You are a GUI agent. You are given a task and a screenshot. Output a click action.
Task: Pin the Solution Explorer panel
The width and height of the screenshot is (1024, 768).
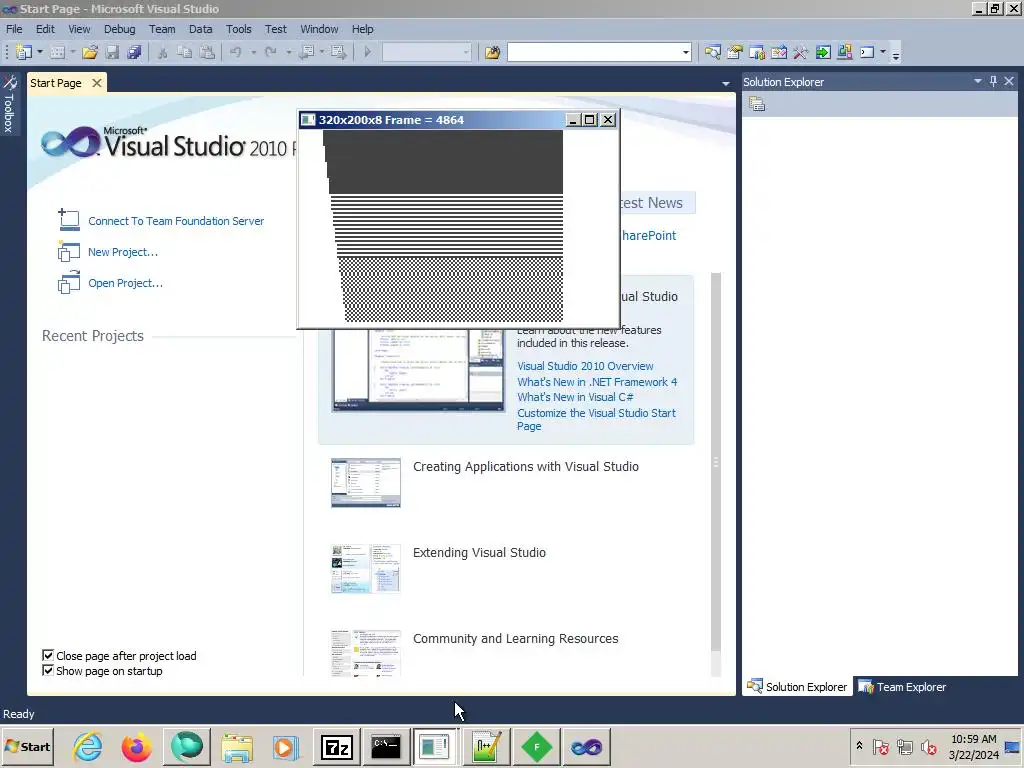[x=993, y=81]
